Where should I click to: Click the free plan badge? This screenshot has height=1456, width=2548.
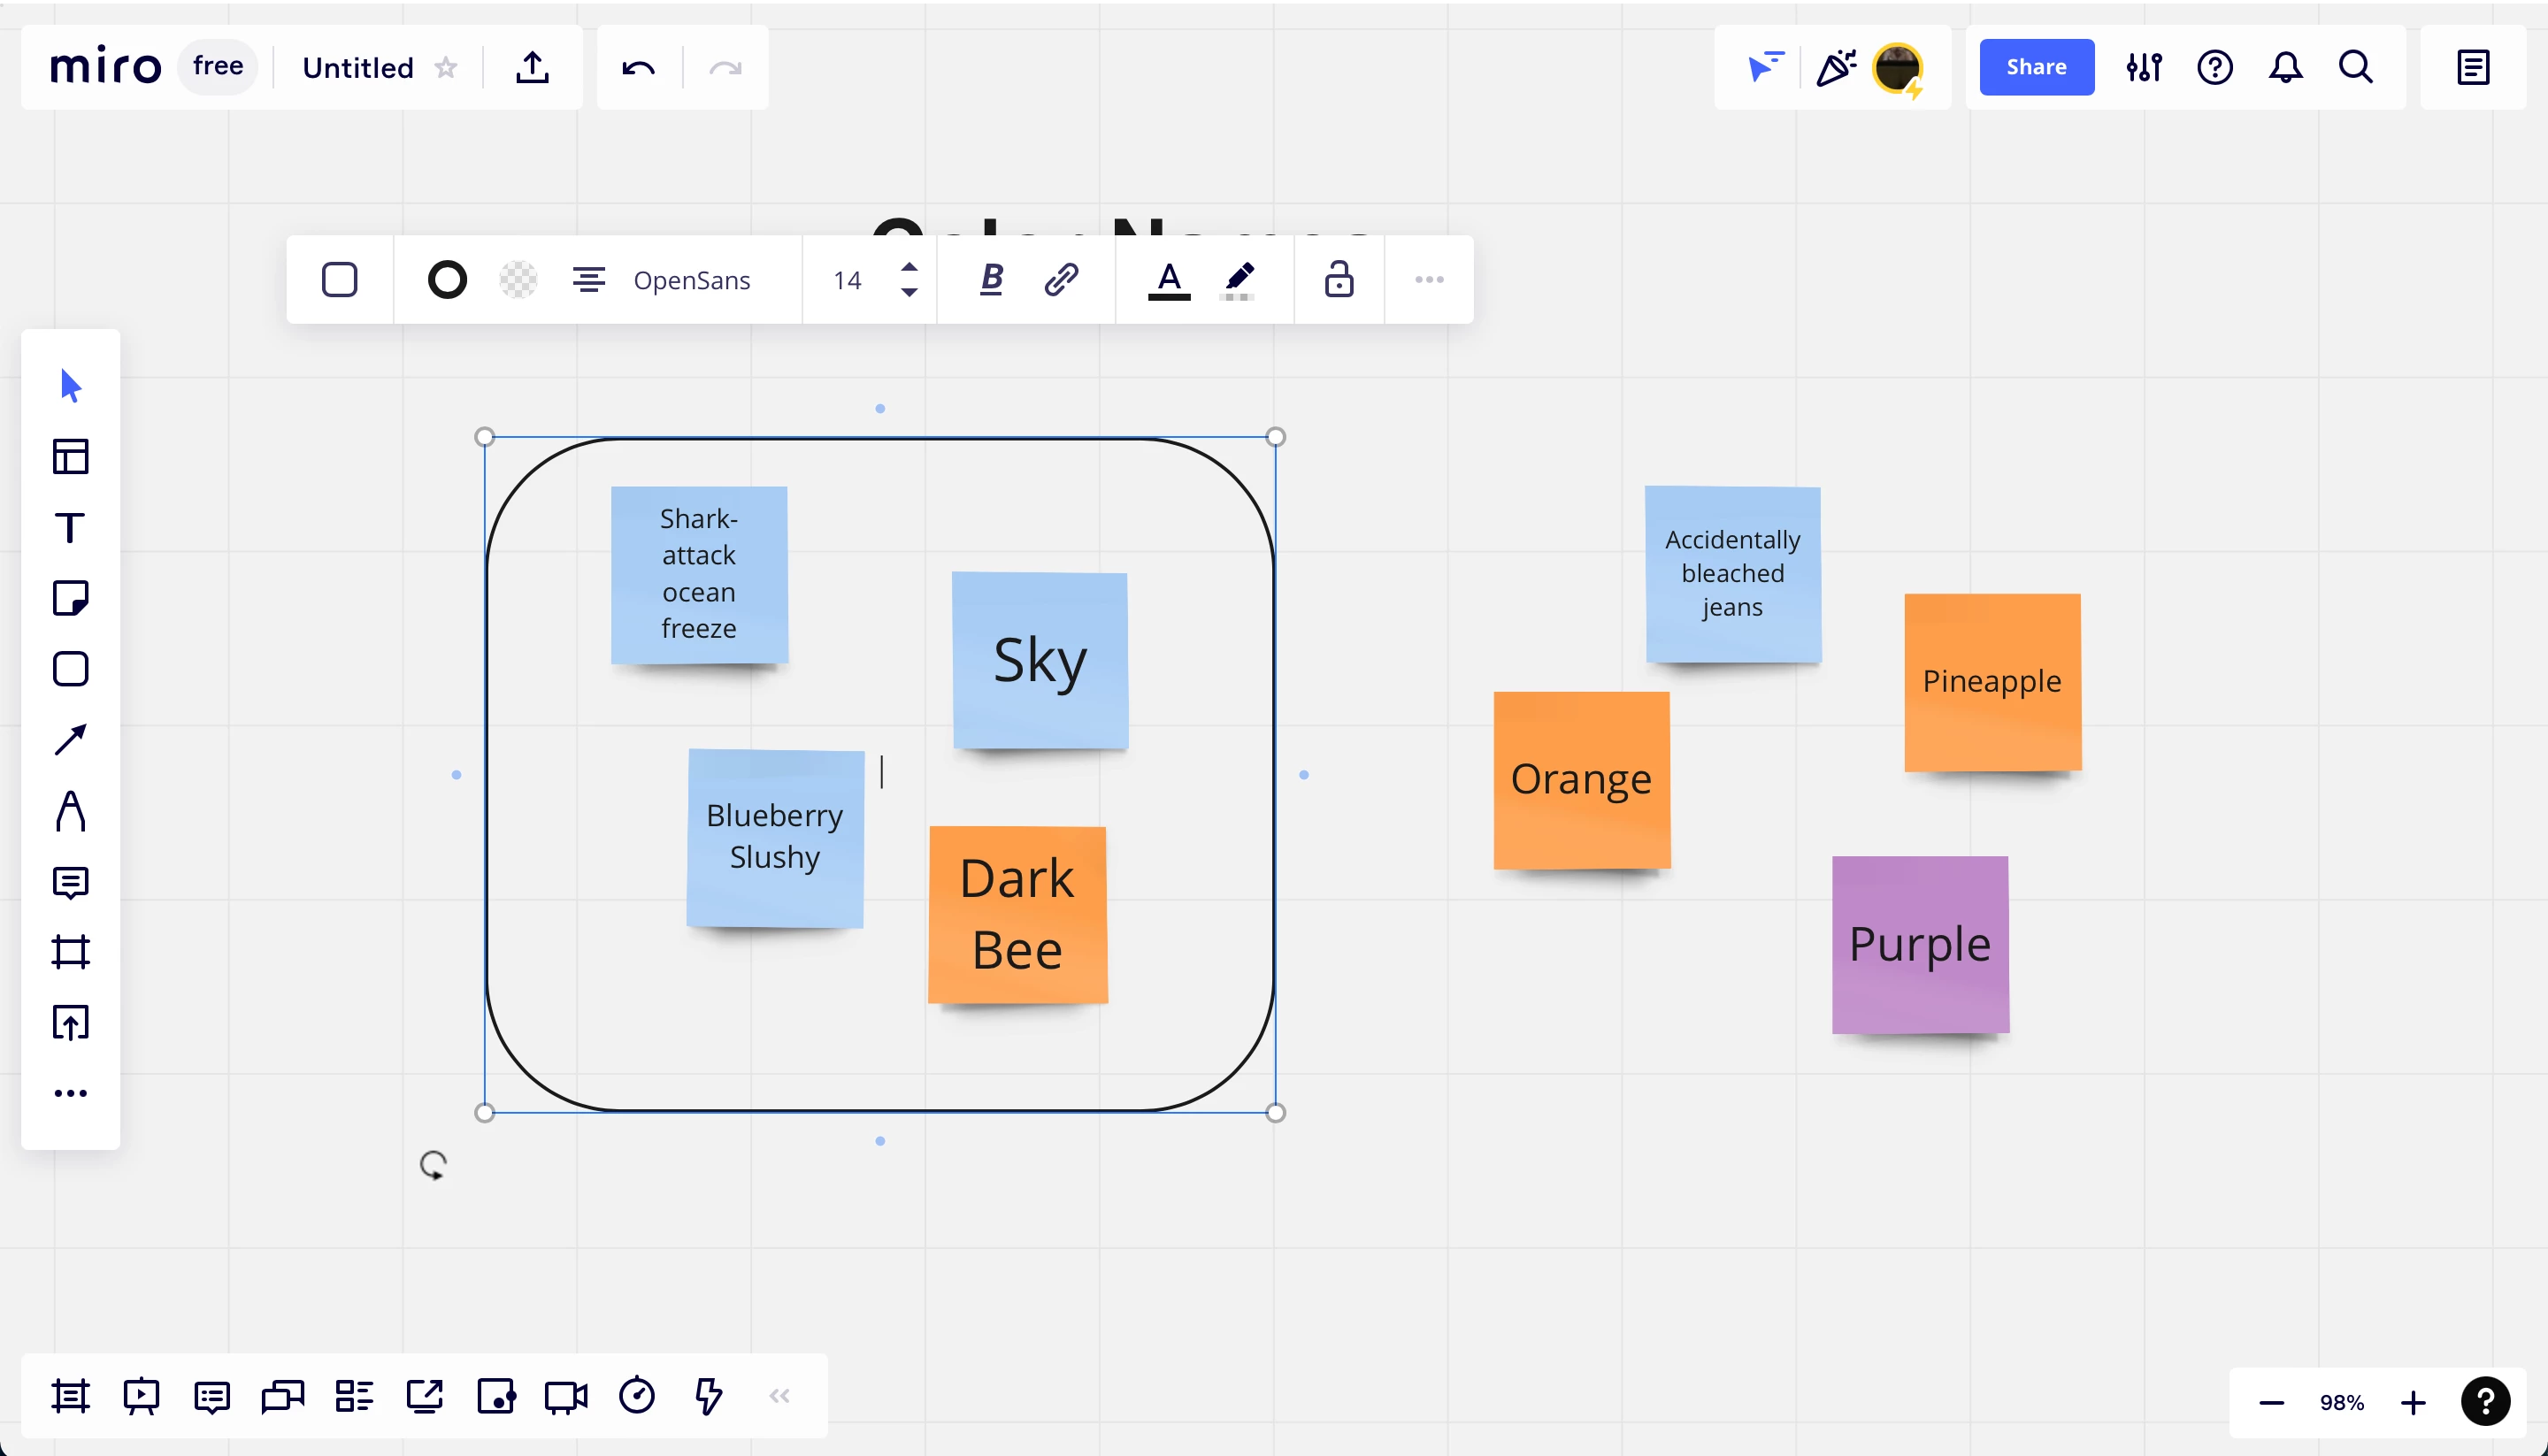pos(218,66)
